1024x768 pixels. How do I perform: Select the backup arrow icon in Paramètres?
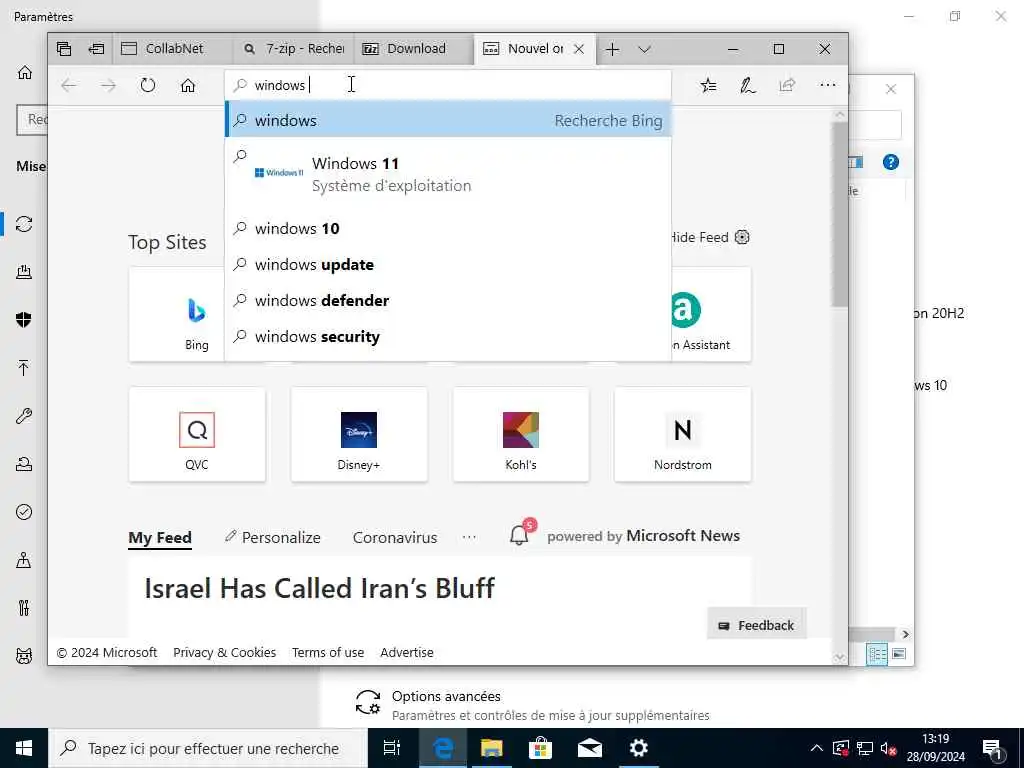pos(24,368)
